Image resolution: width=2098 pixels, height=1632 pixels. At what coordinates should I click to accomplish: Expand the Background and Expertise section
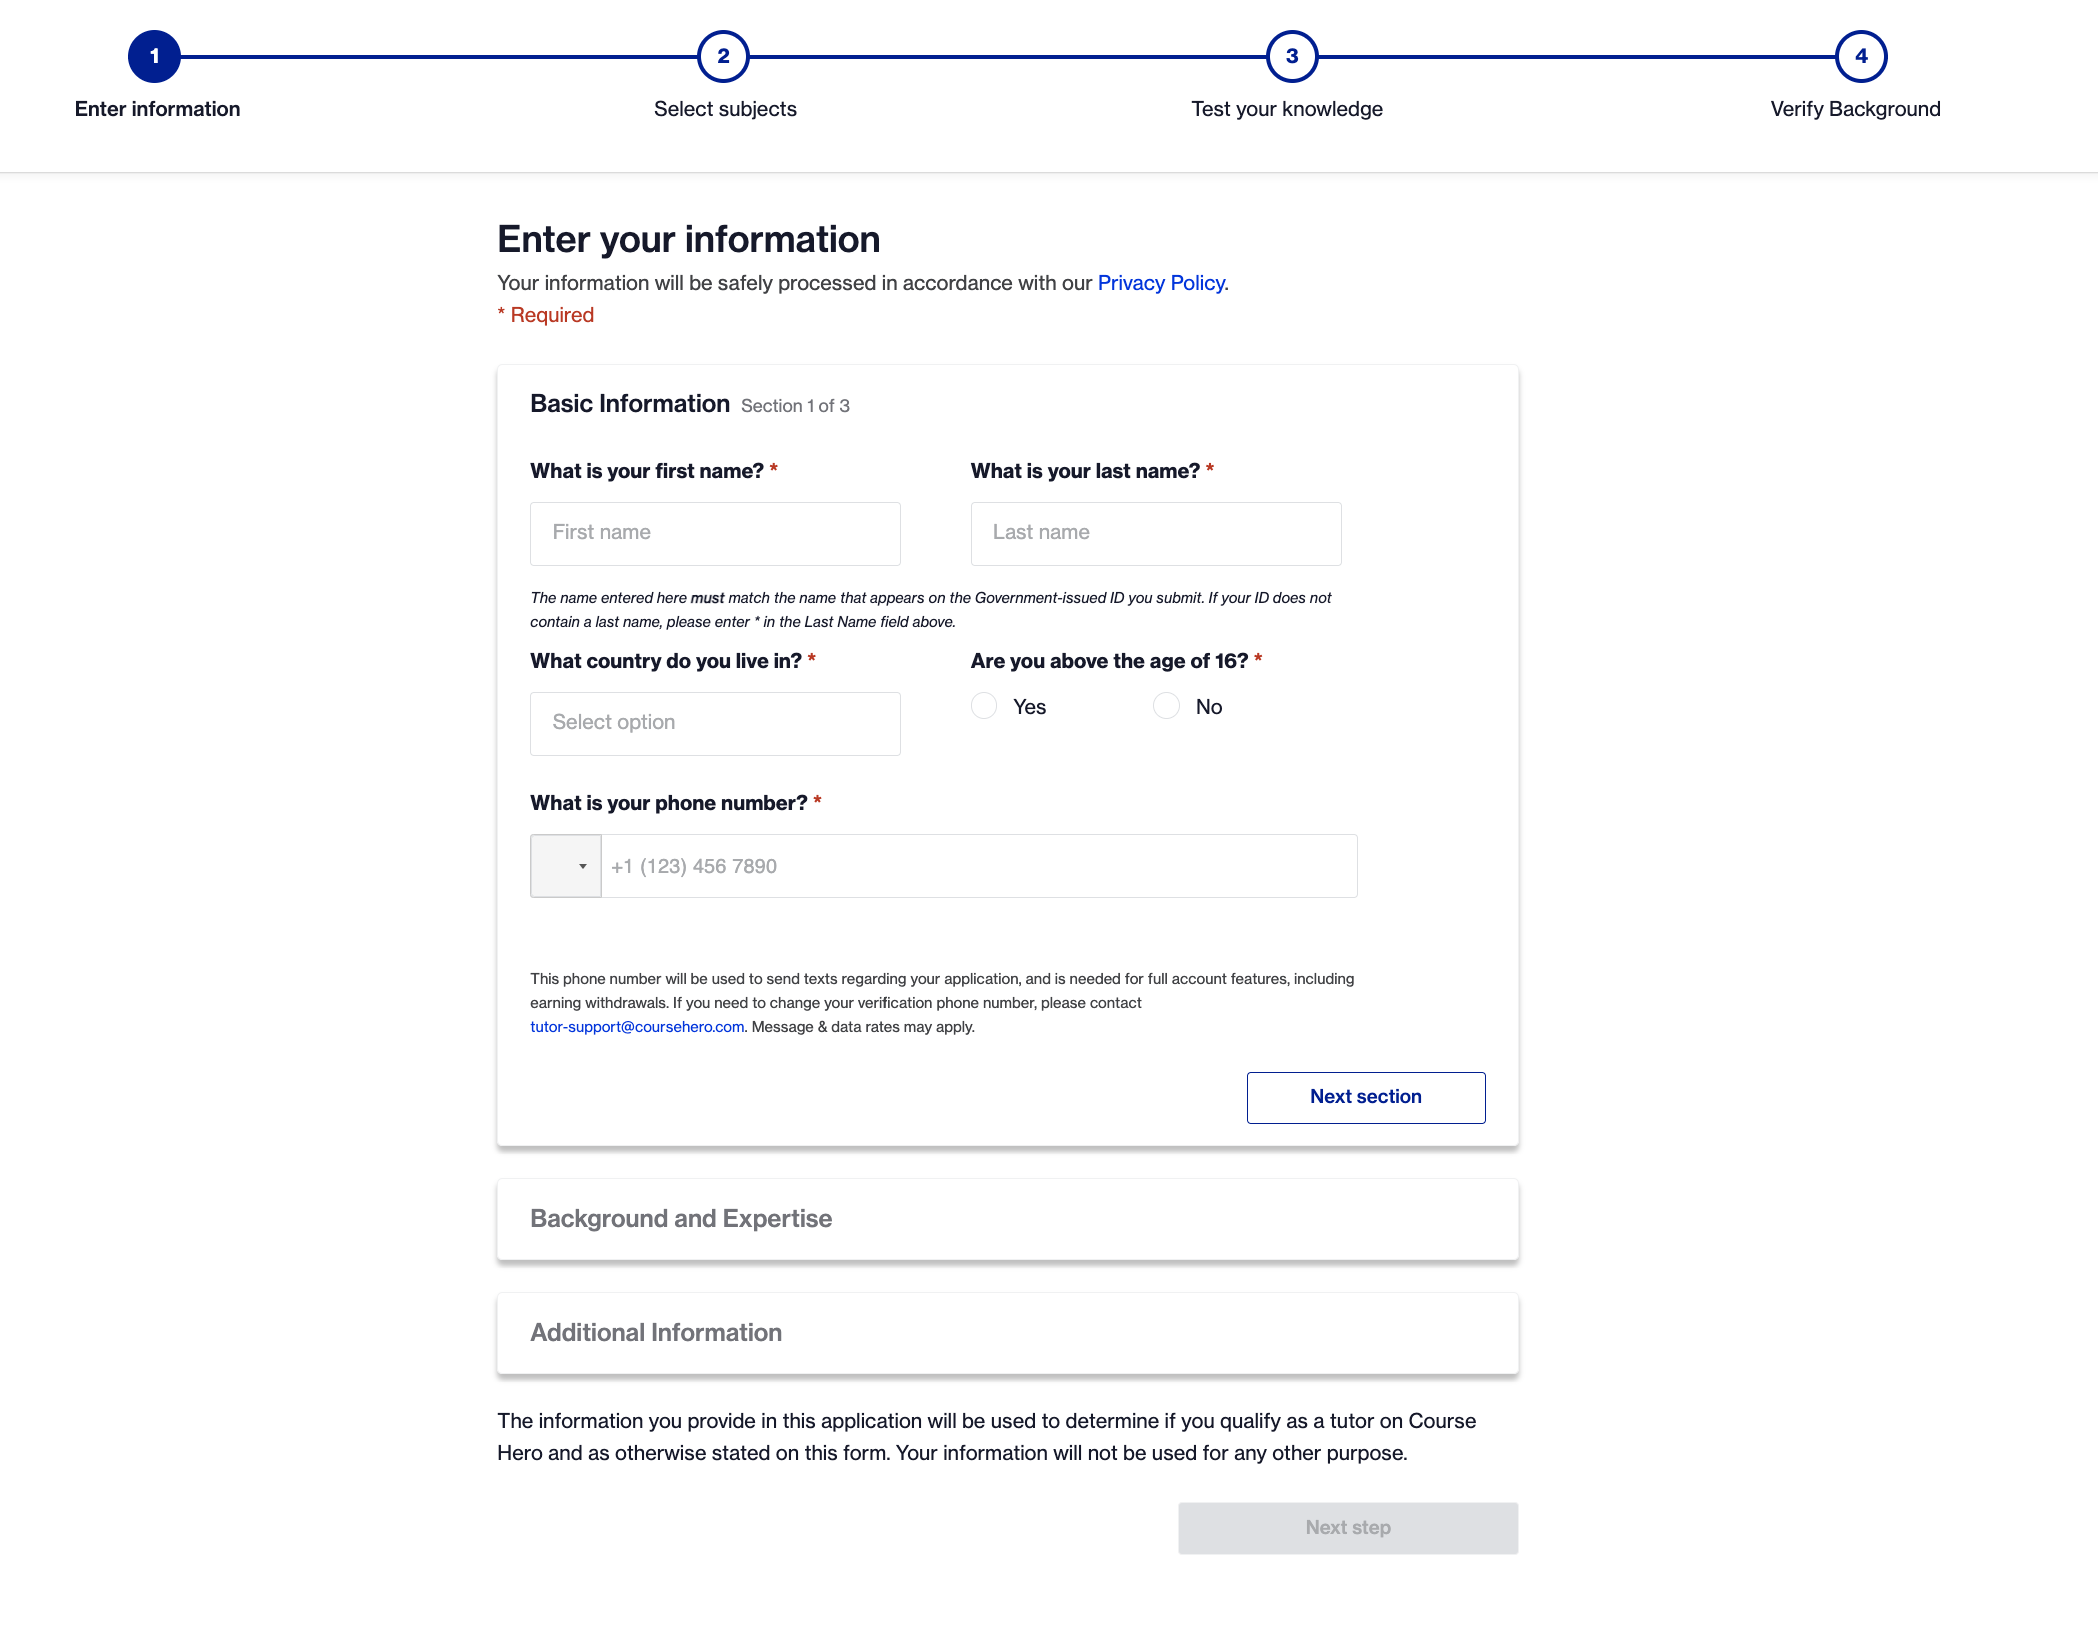tap(1007, 1219)
